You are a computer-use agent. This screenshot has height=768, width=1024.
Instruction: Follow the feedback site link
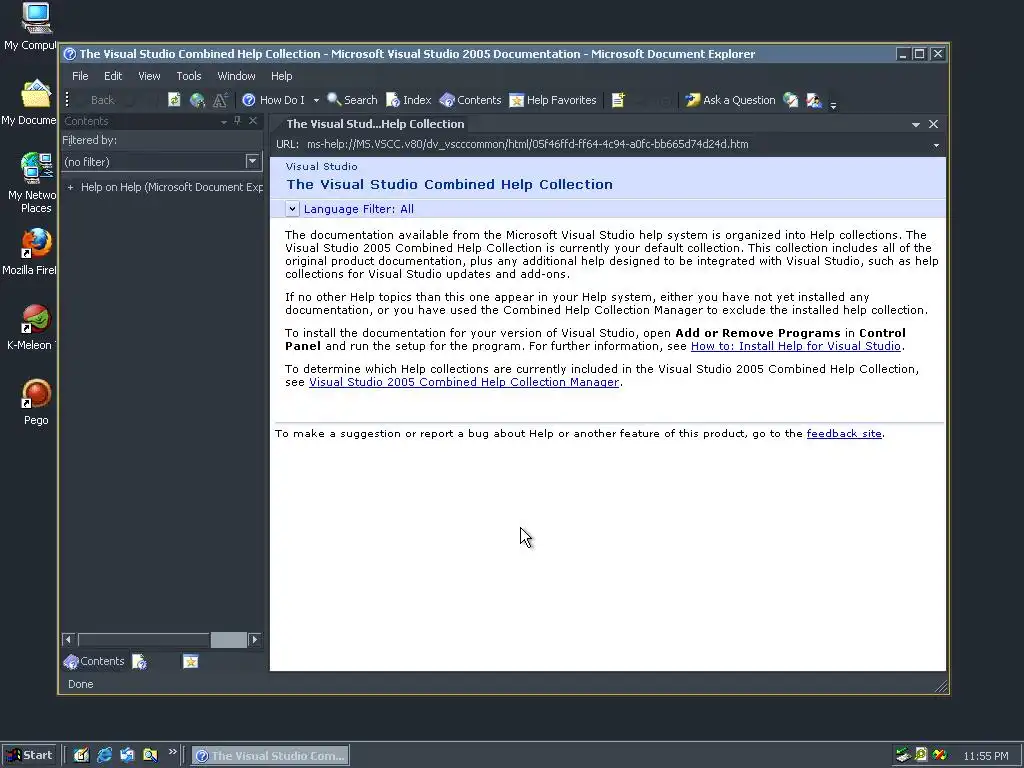[844, 434]
